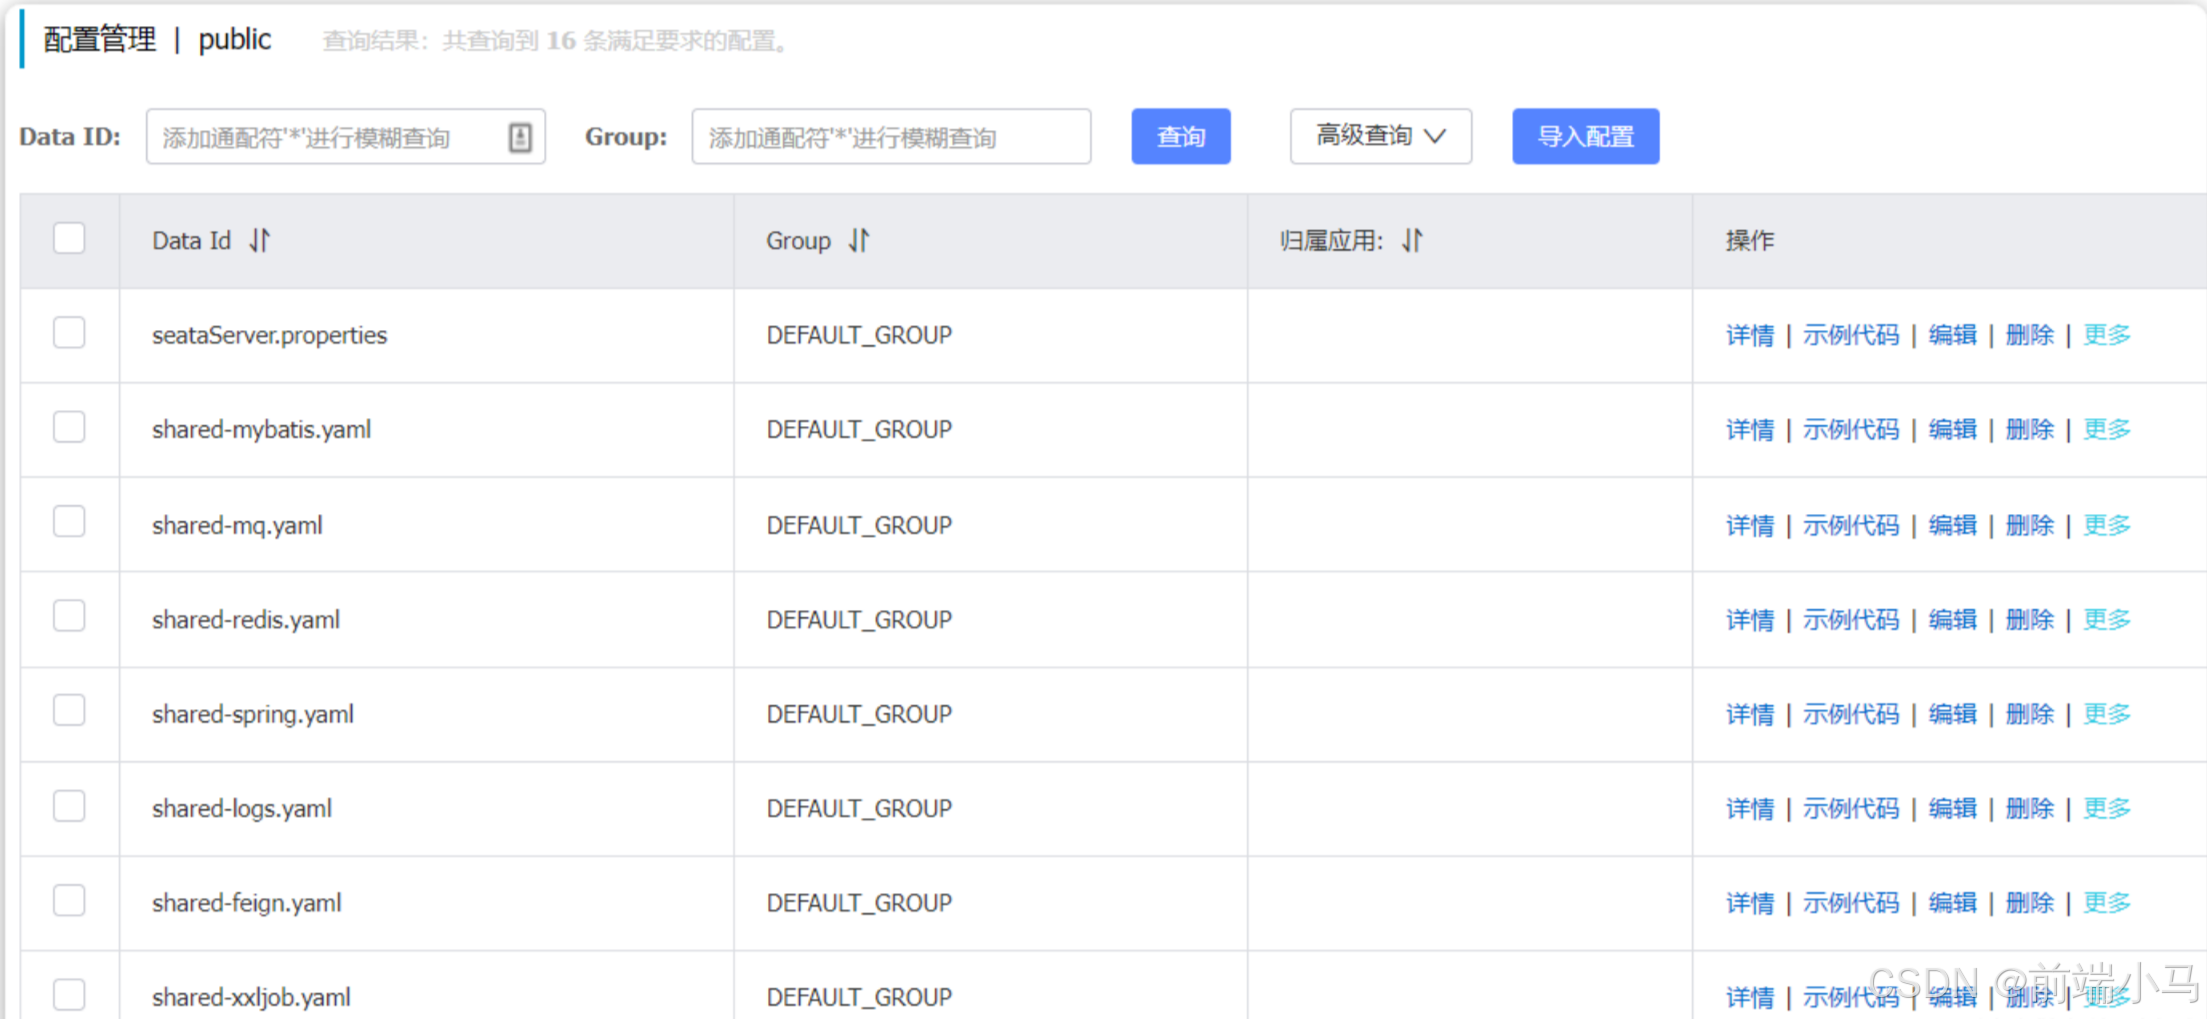Open 详情 for shared-logs.yaml
Viewport: 2207px width, 1019px height.
[1750, 808]
